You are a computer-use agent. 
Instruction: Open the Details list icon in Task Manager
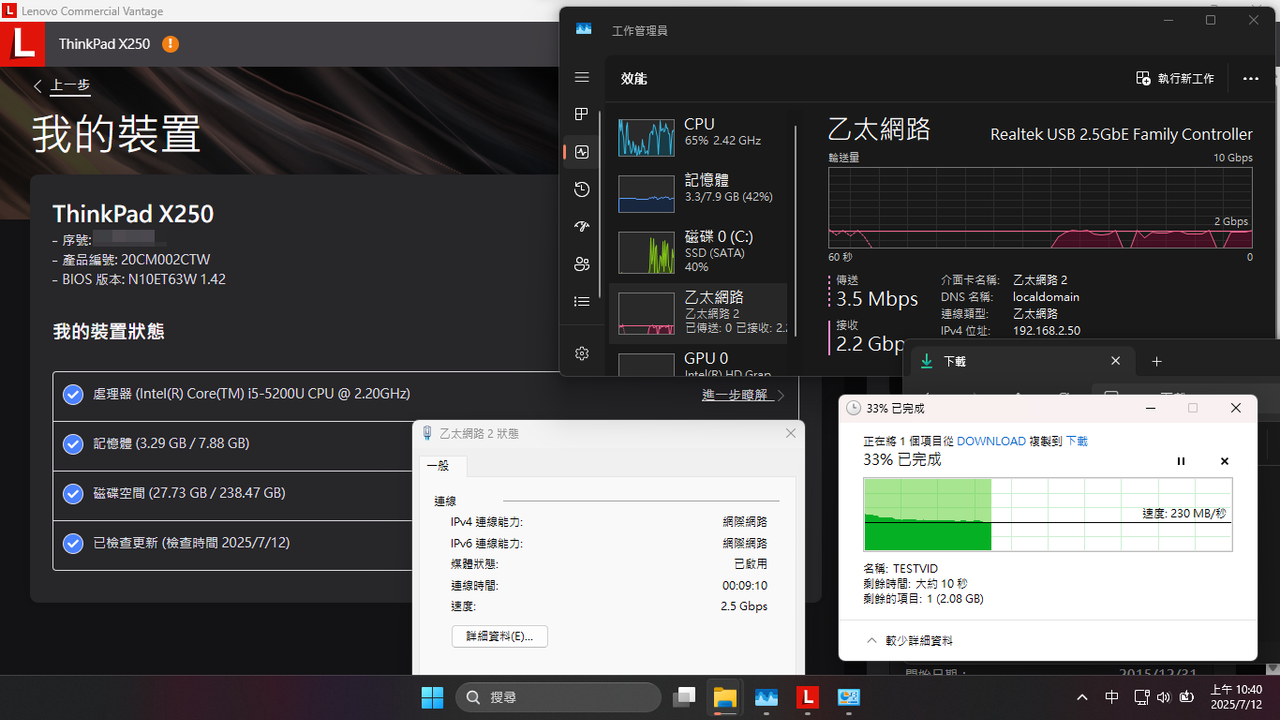coord(582,301)
